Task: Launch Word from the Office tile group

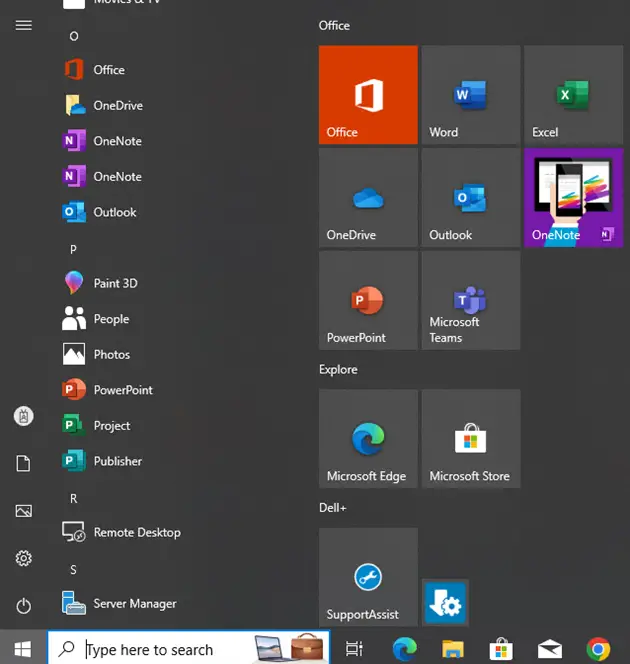Action: [x=471, y=95]
